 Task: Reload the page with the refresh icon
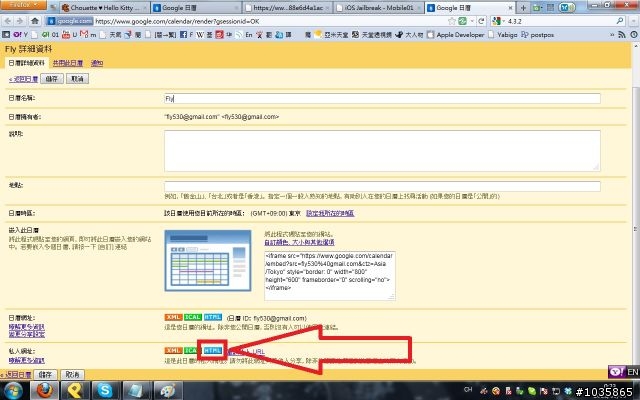point(481,21)
